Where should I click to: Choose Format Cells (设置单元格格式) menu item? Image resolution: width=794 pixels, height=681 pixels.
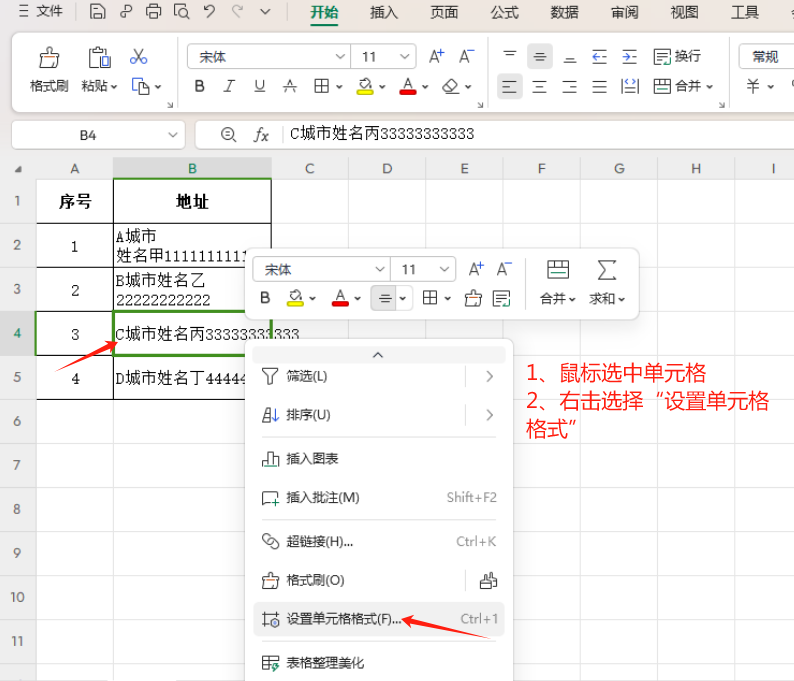pos(379,619)
